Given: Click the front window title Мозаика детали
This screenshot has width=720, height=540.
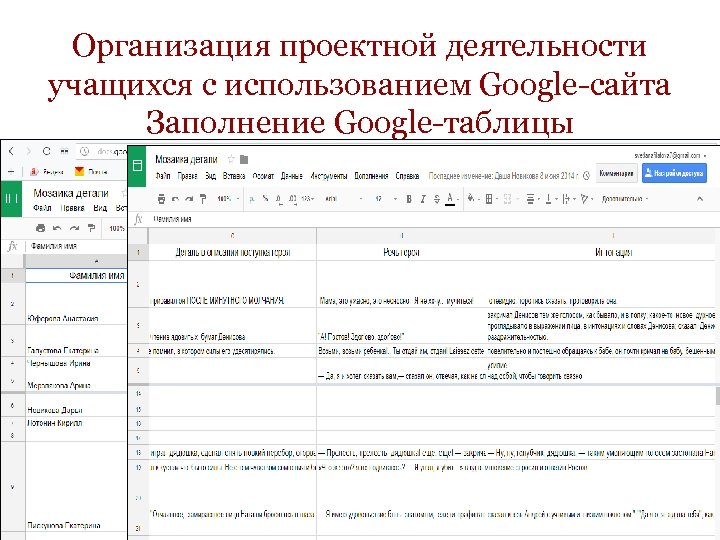Looking at the screenshot, I should tap(186, 159).
